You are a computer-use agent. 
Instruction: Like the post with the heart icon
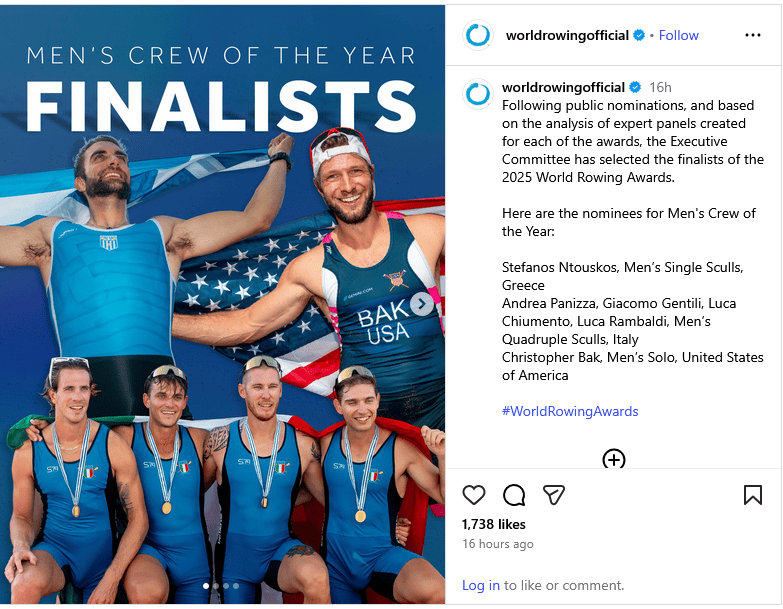click(x=474, y=495)
